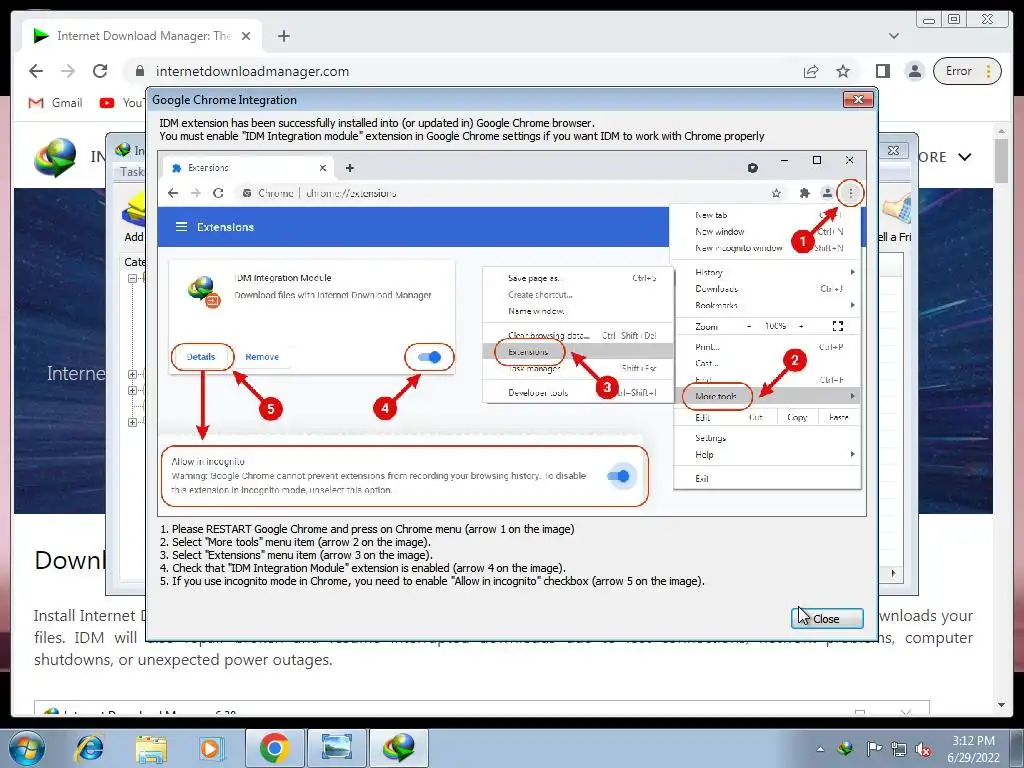Click the page scrollbar up arrow

(1002, 131)
